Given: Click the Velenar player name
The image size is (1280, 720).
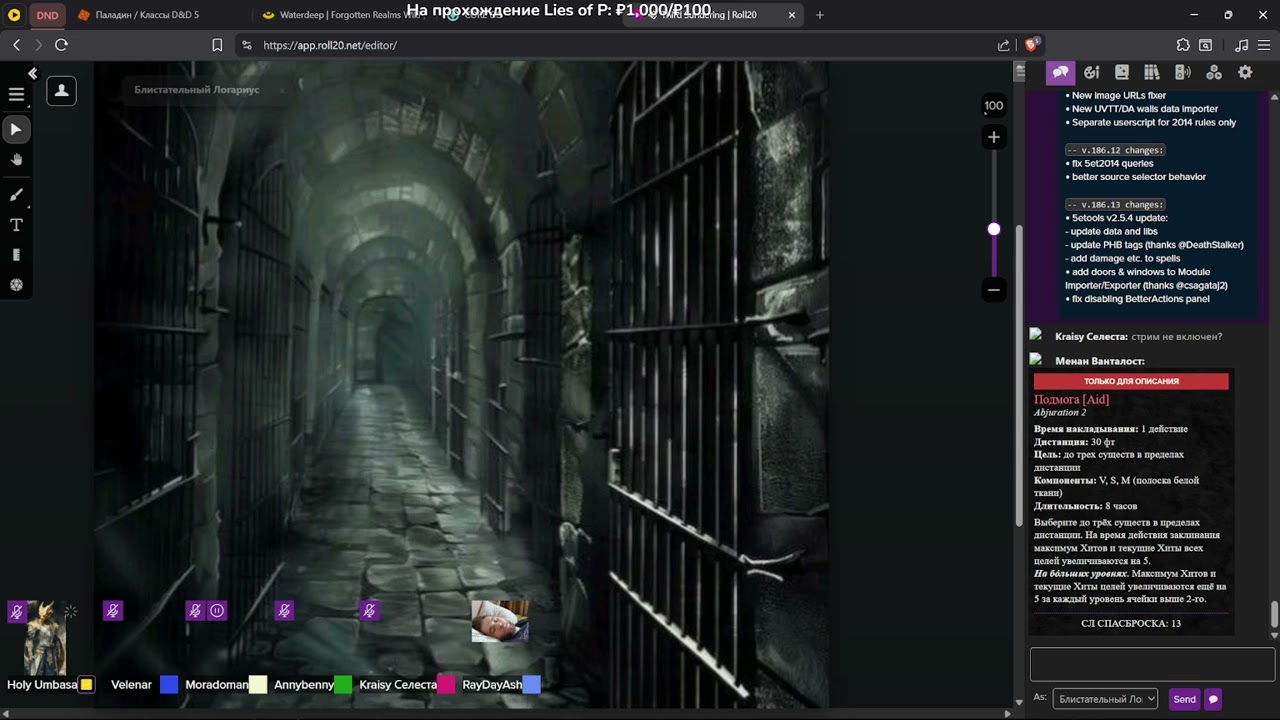Looking at the screenshot, I should point(131,685).
